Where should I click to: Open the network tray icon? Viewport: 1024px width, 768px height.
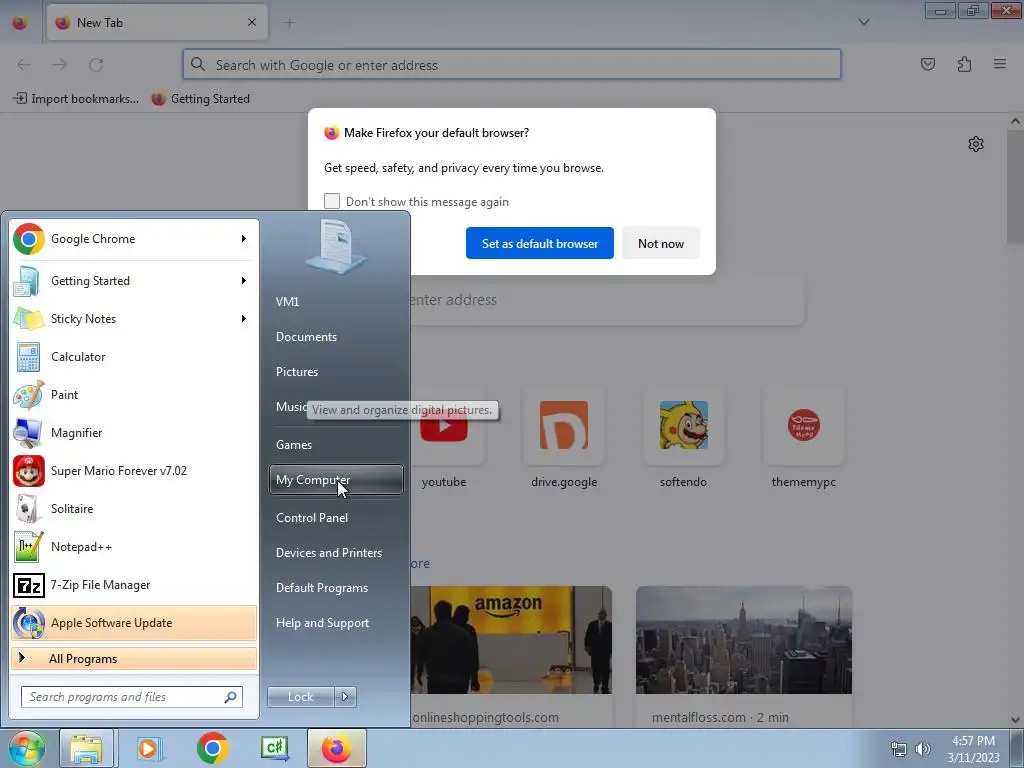click(899, 749)
